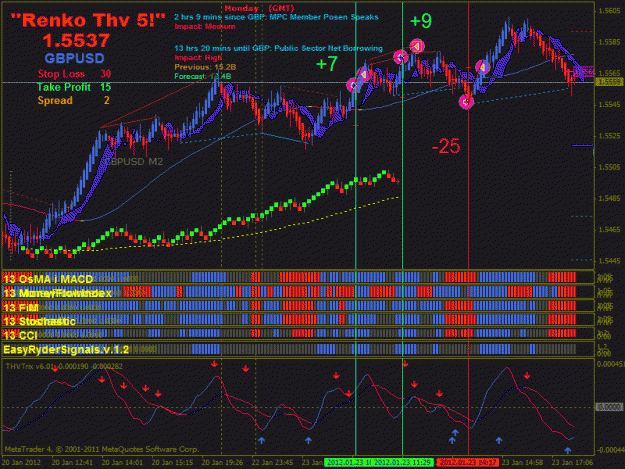Viewport: 625px width, 469px height.
Task: Select the blue GBPUSD symbol label
Action: click(75, 59)
